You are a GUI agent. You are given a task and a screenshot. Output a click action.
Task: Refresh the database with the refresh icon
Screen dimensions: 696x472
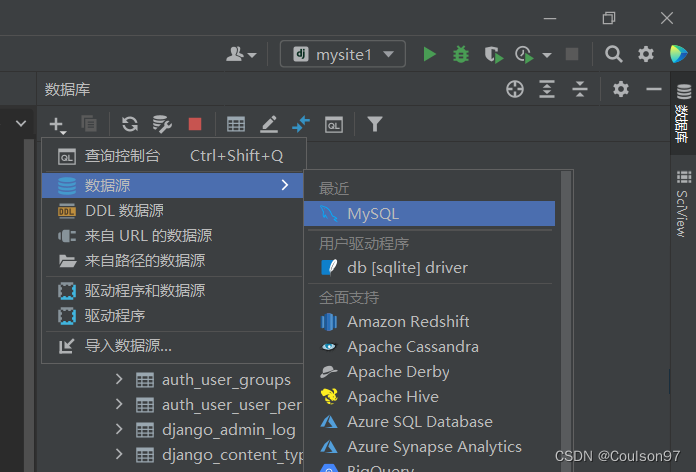[130, 124]
